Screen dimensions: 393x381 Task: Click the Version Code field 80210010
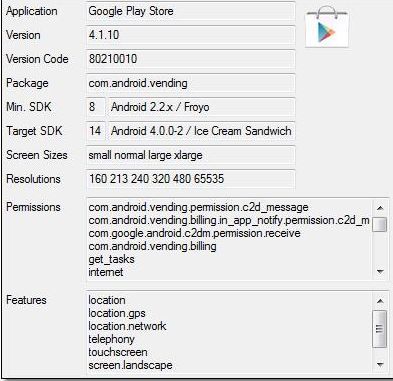190,59
